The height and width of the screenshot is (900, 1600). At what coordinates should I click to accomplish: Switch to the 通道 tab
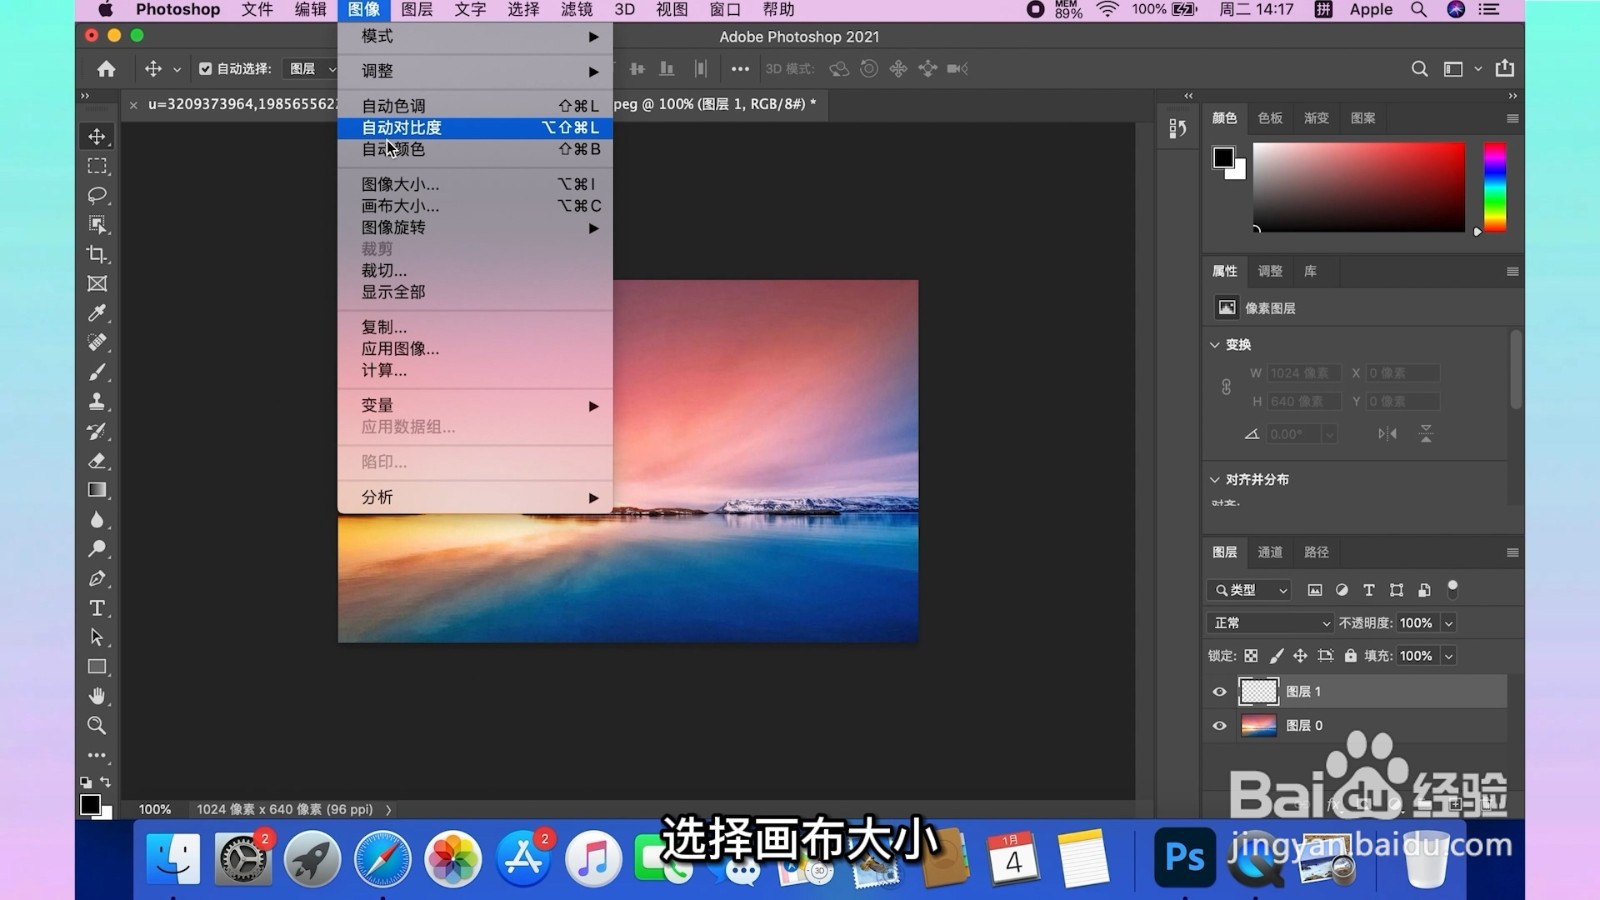[x=1269, y=551]
